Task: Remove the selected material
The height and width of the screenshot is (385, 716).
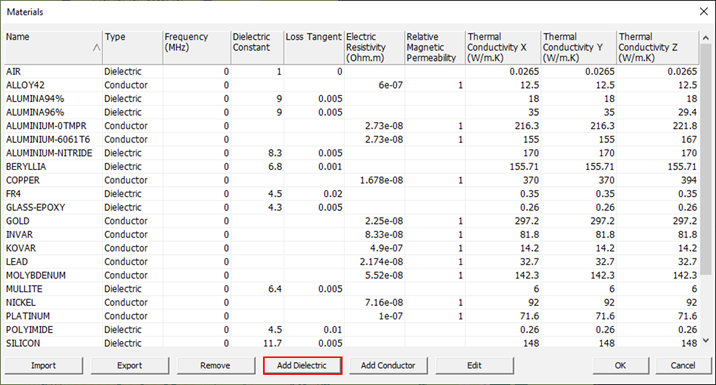Action: point(216,365)
